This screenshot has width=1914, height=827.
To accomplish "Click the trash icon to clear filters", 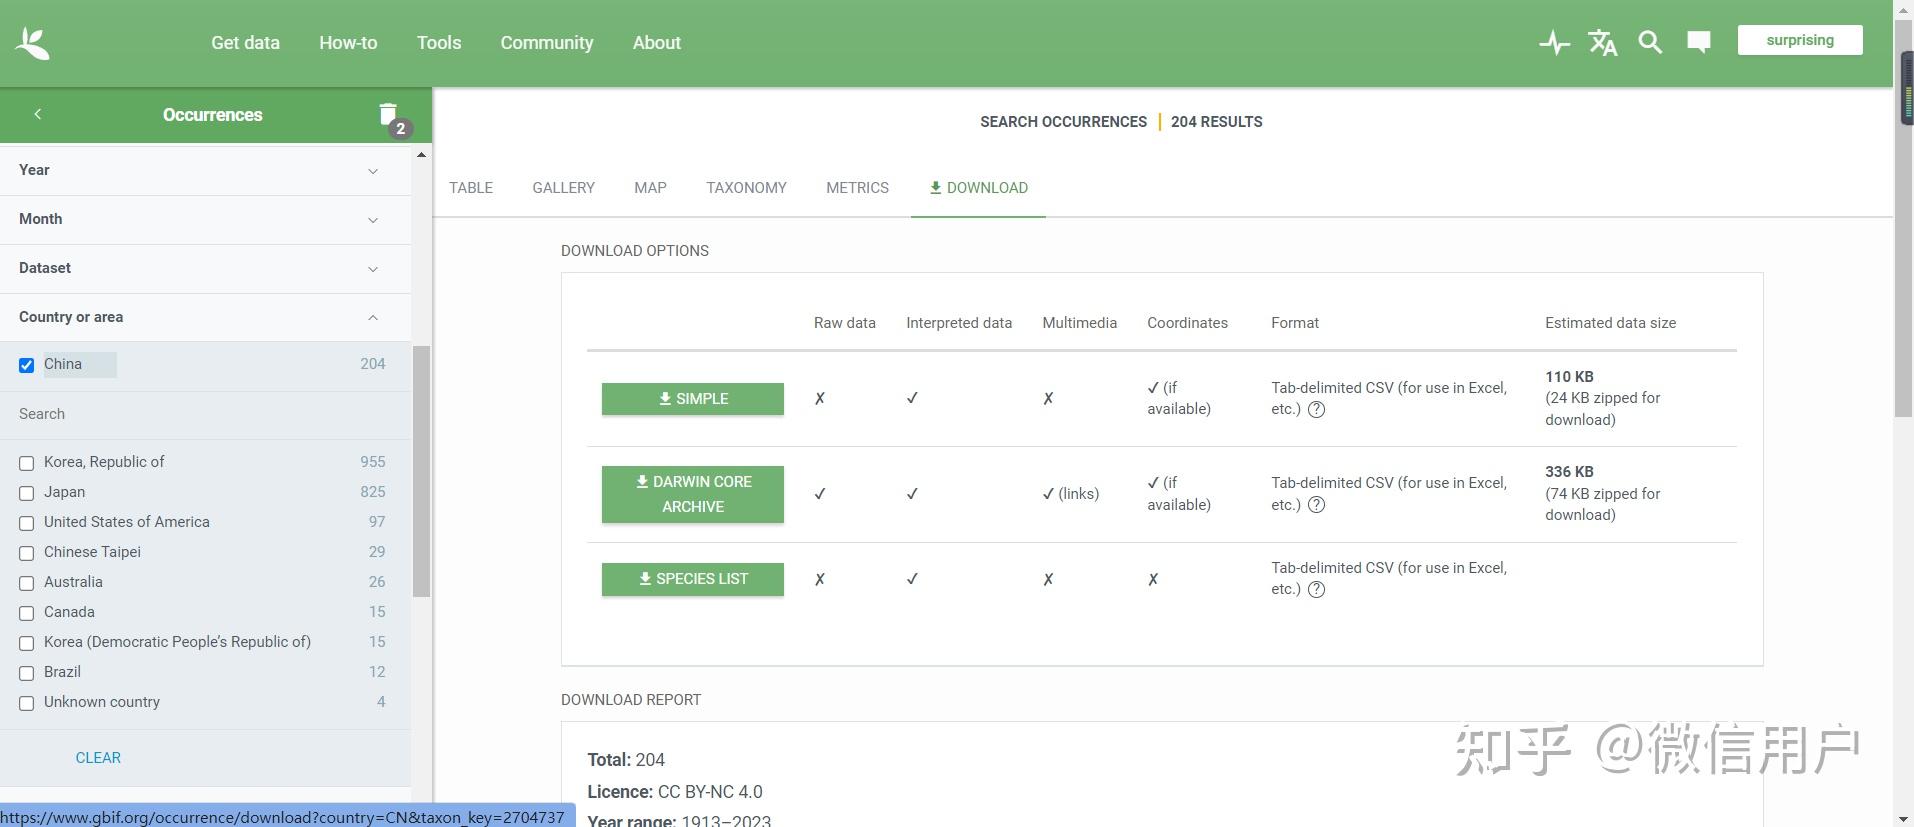I will 388,114.
